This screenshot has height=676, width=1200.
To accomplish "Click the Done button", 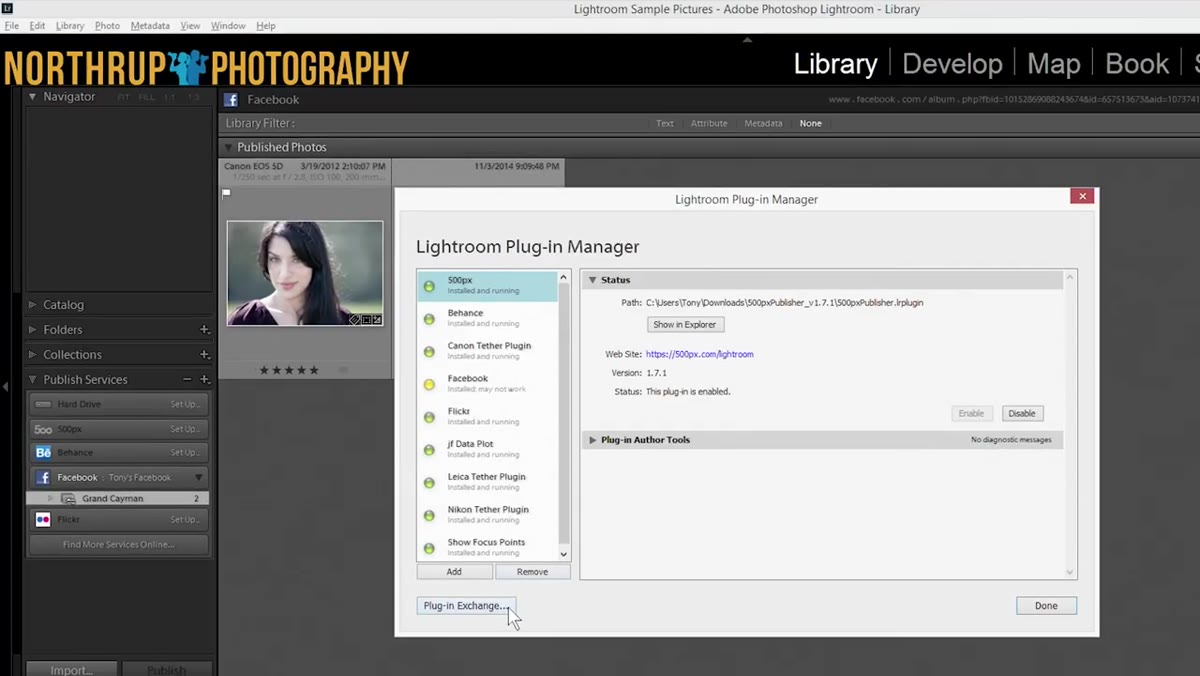I will [x=1046, y=606].
